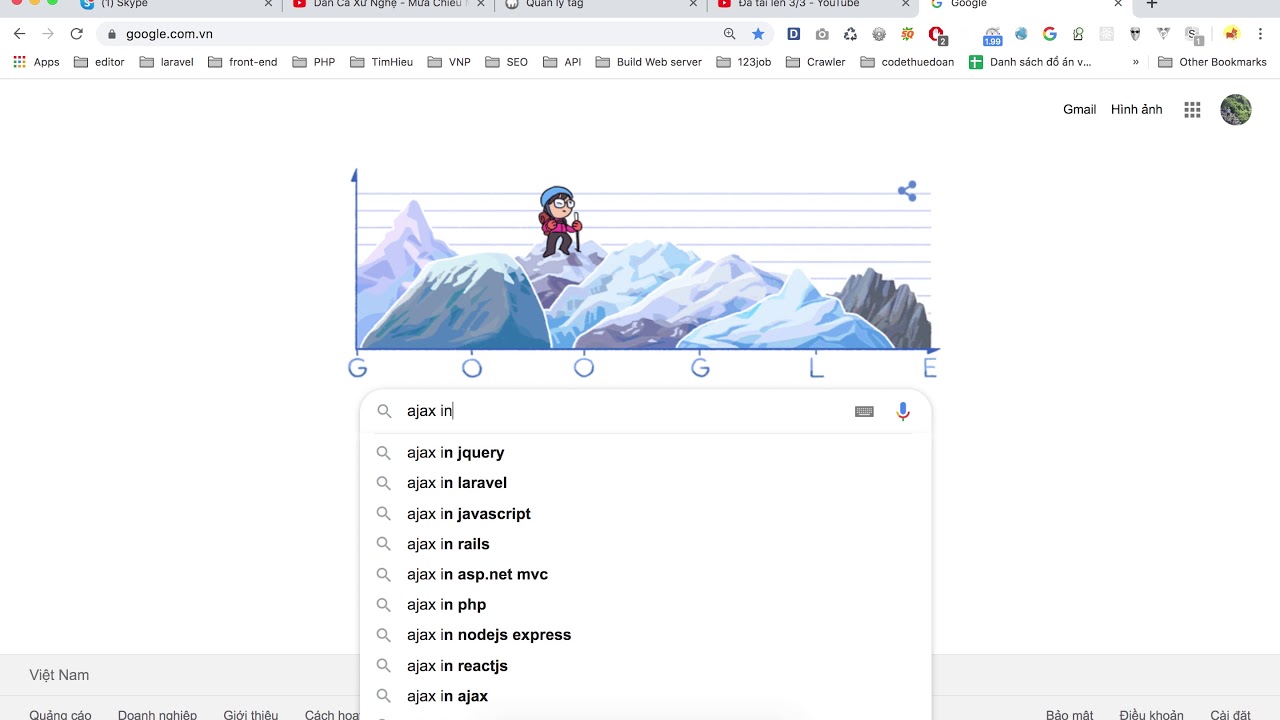1280x720 pixels.
Task: Share the Google doodle
Action: click(x=907, y=191)
